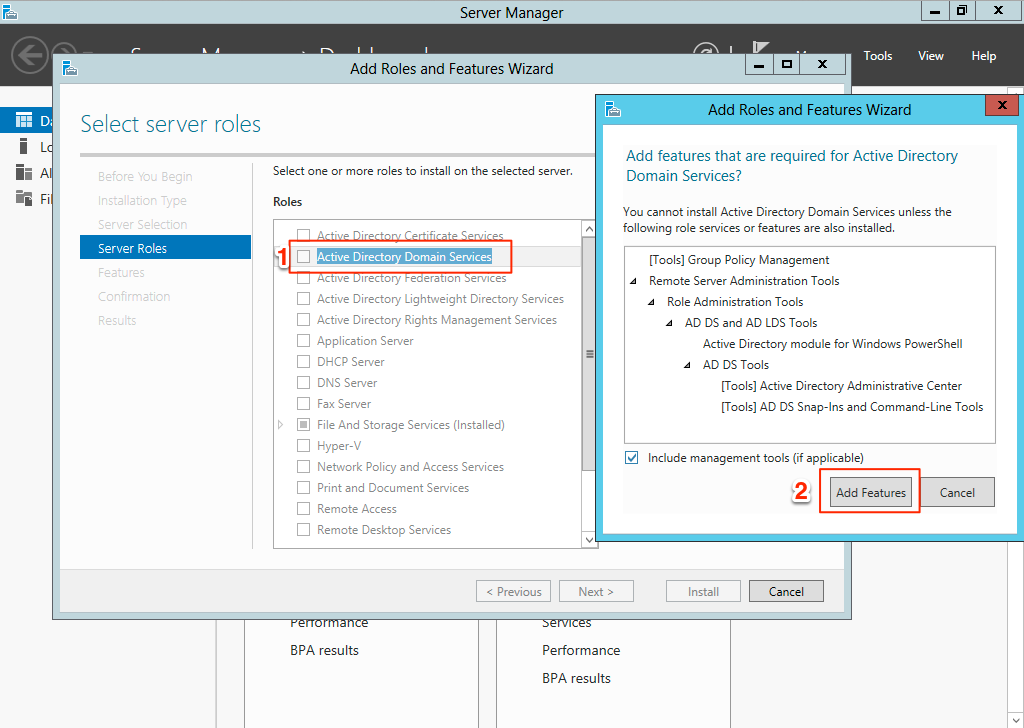The height and width of the screenshot is (728, 1024).
Task: Cancel the Select server roles wizard
Action: (x=786, y=592)
